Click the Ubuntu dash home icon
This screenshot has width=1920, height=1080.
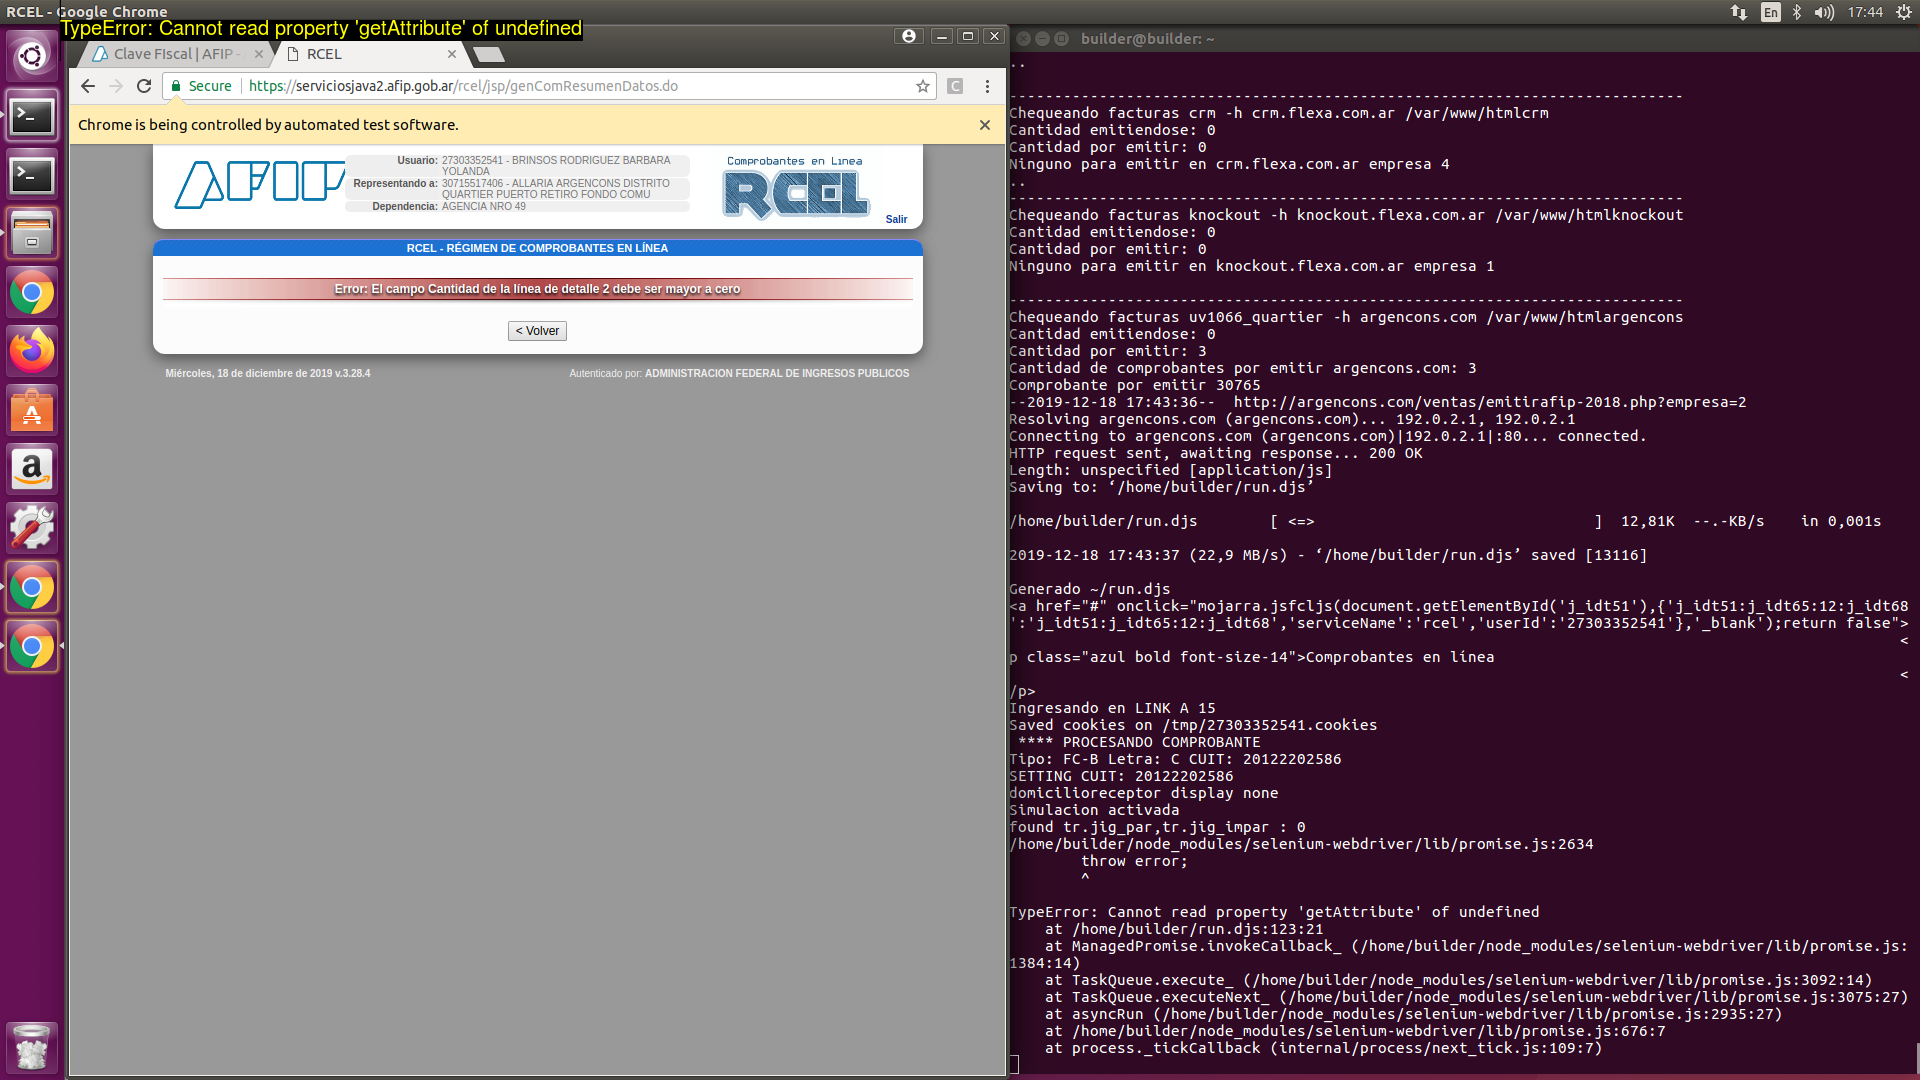[32, 56]
